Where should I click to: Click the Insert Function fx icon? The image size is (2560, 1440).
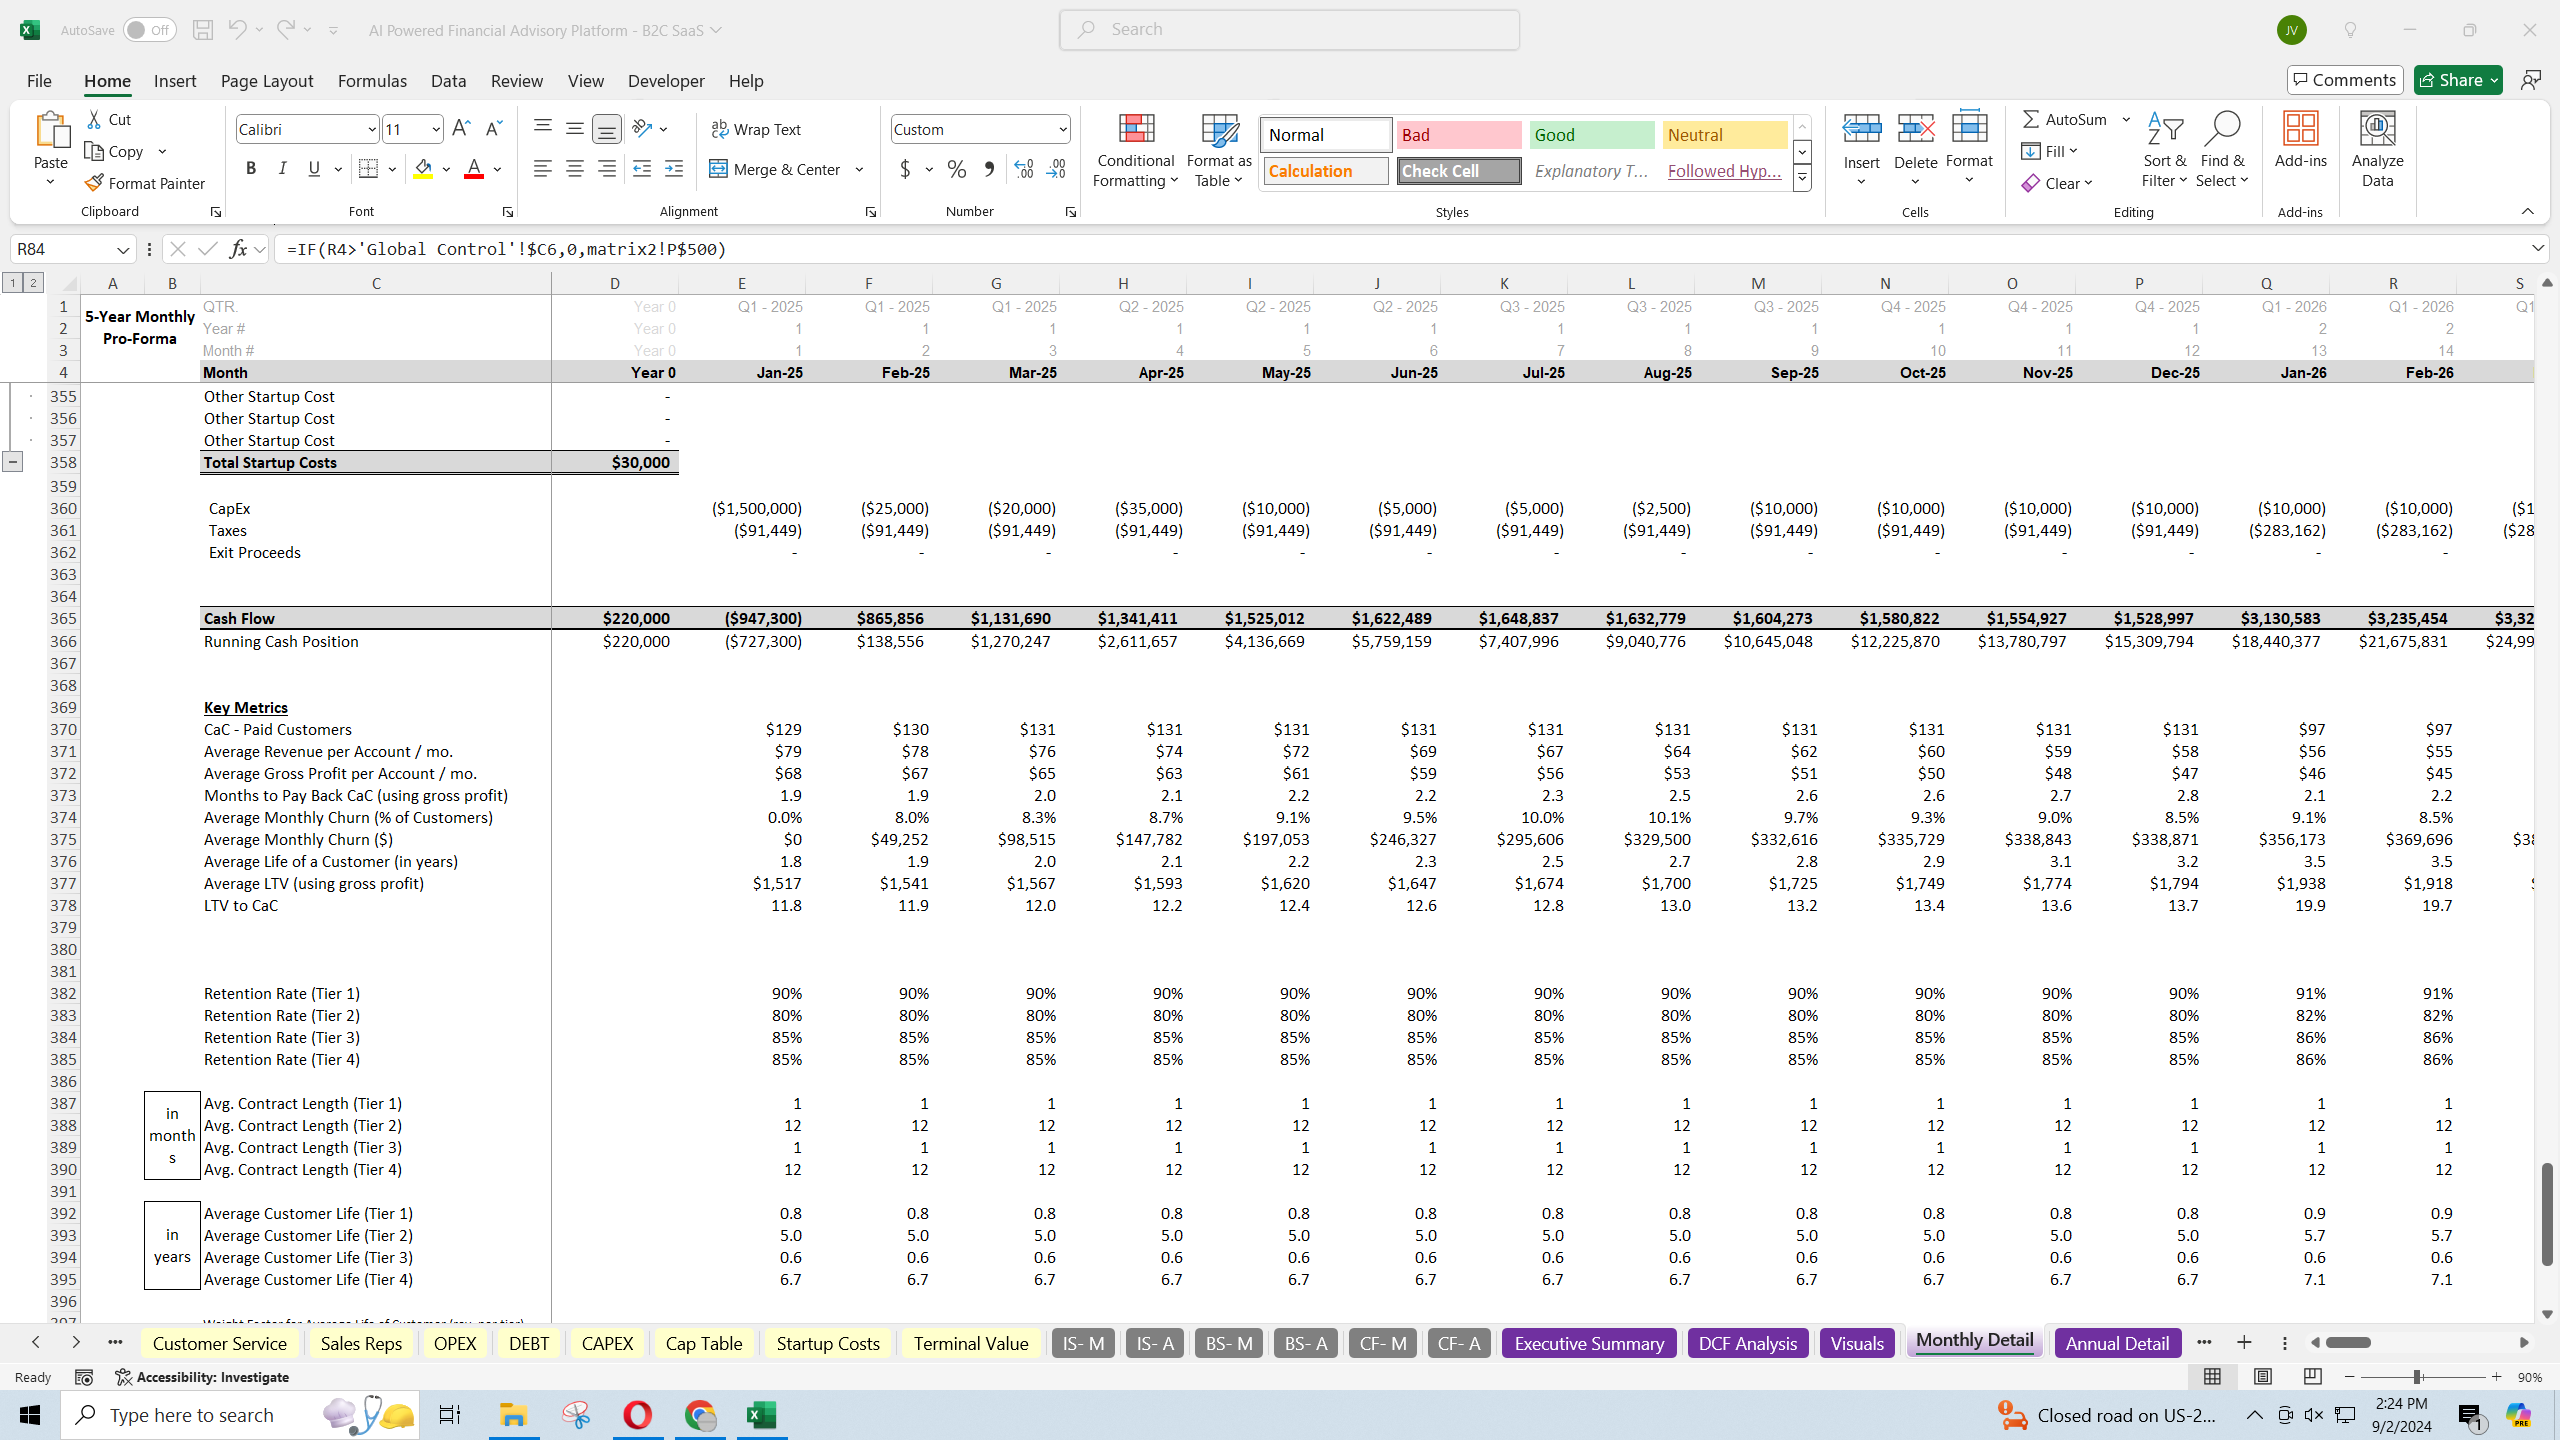click(238, 249)
